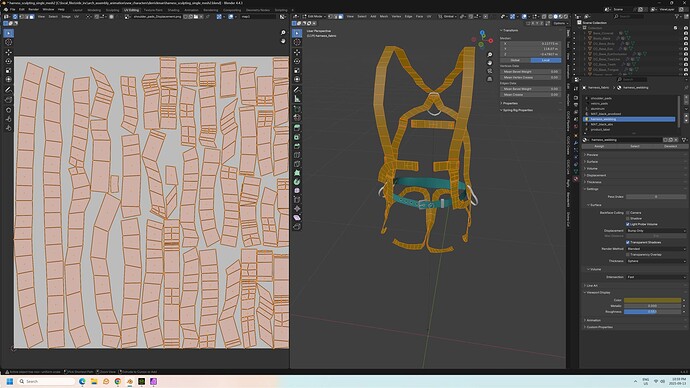This screenshot has height=388, width=690.
Task: Open the Render menu
Action: coord(33,9)
